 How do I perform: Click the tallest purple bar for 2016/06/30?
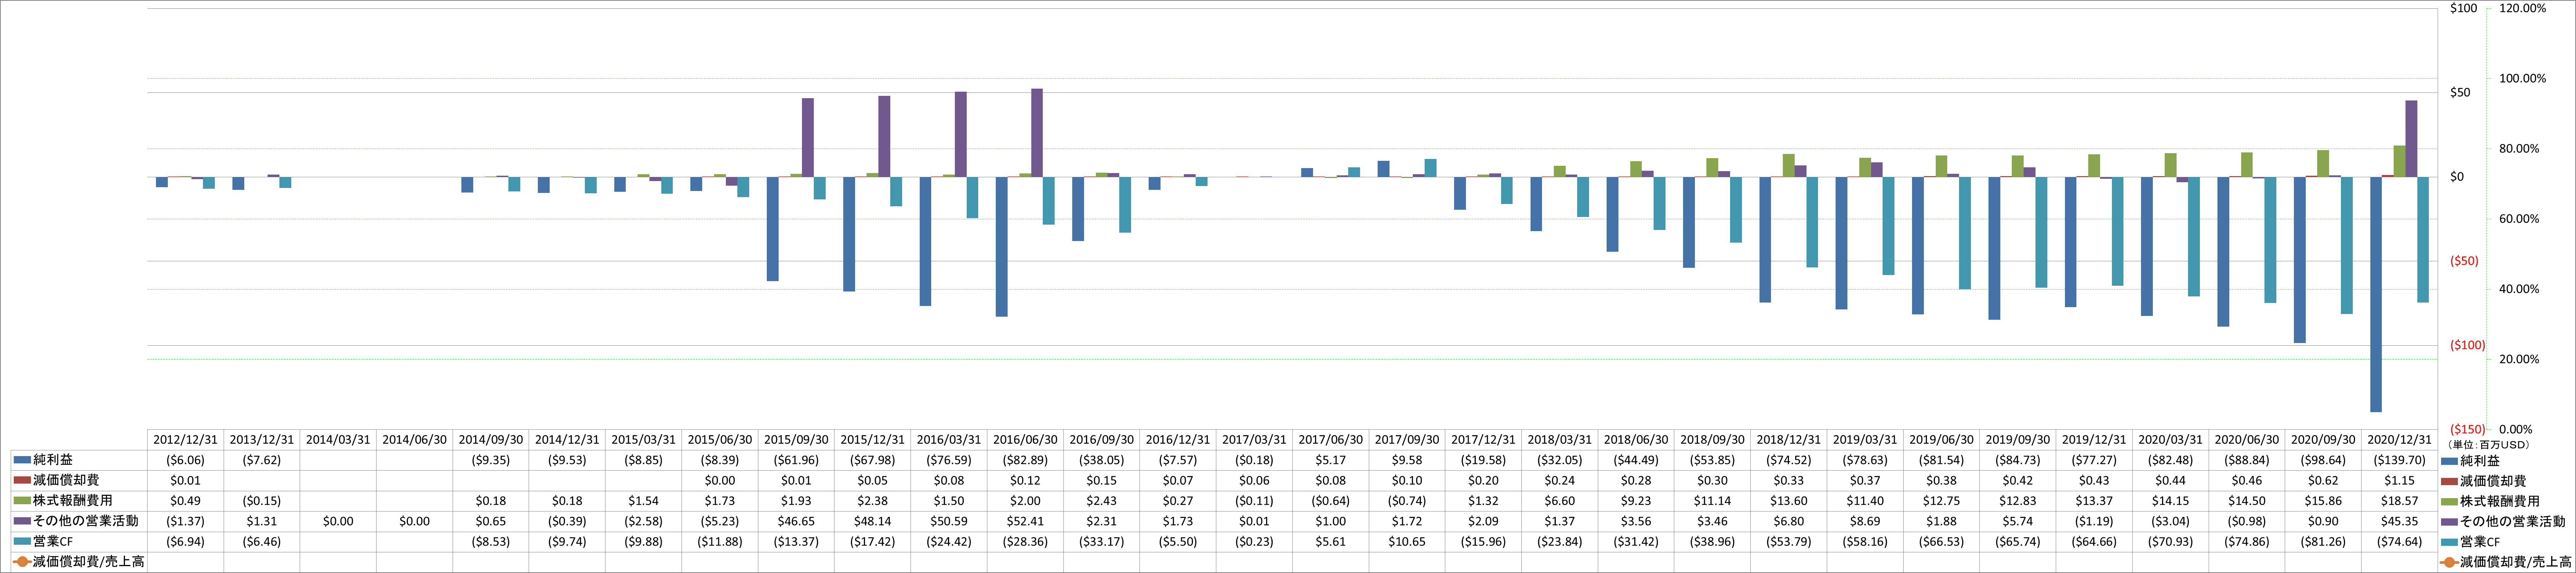point(1037,133)
